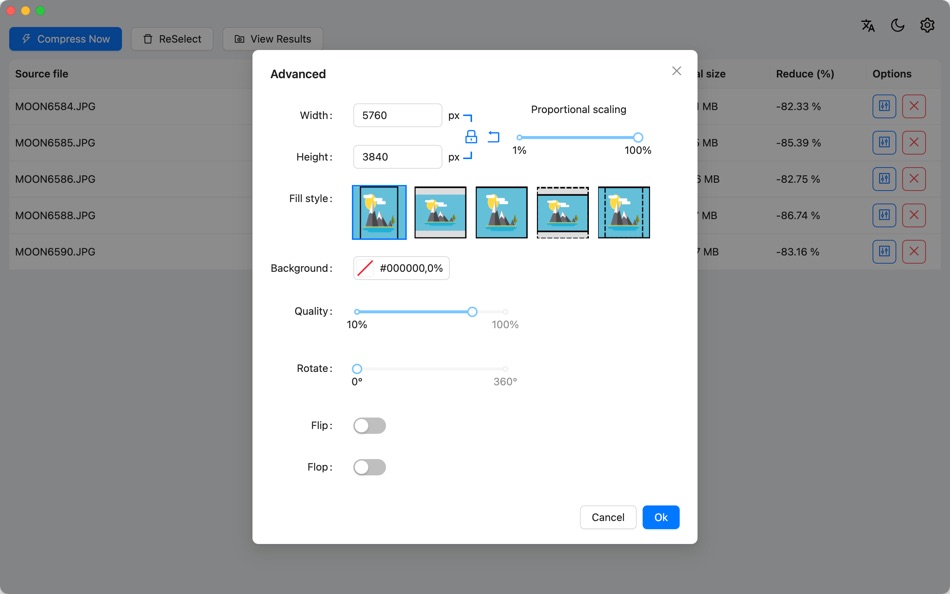Remove MOON6590.JPG using red X icon
Image resolution: width=950 pixels, height=594 pixels.
(913, 251)
